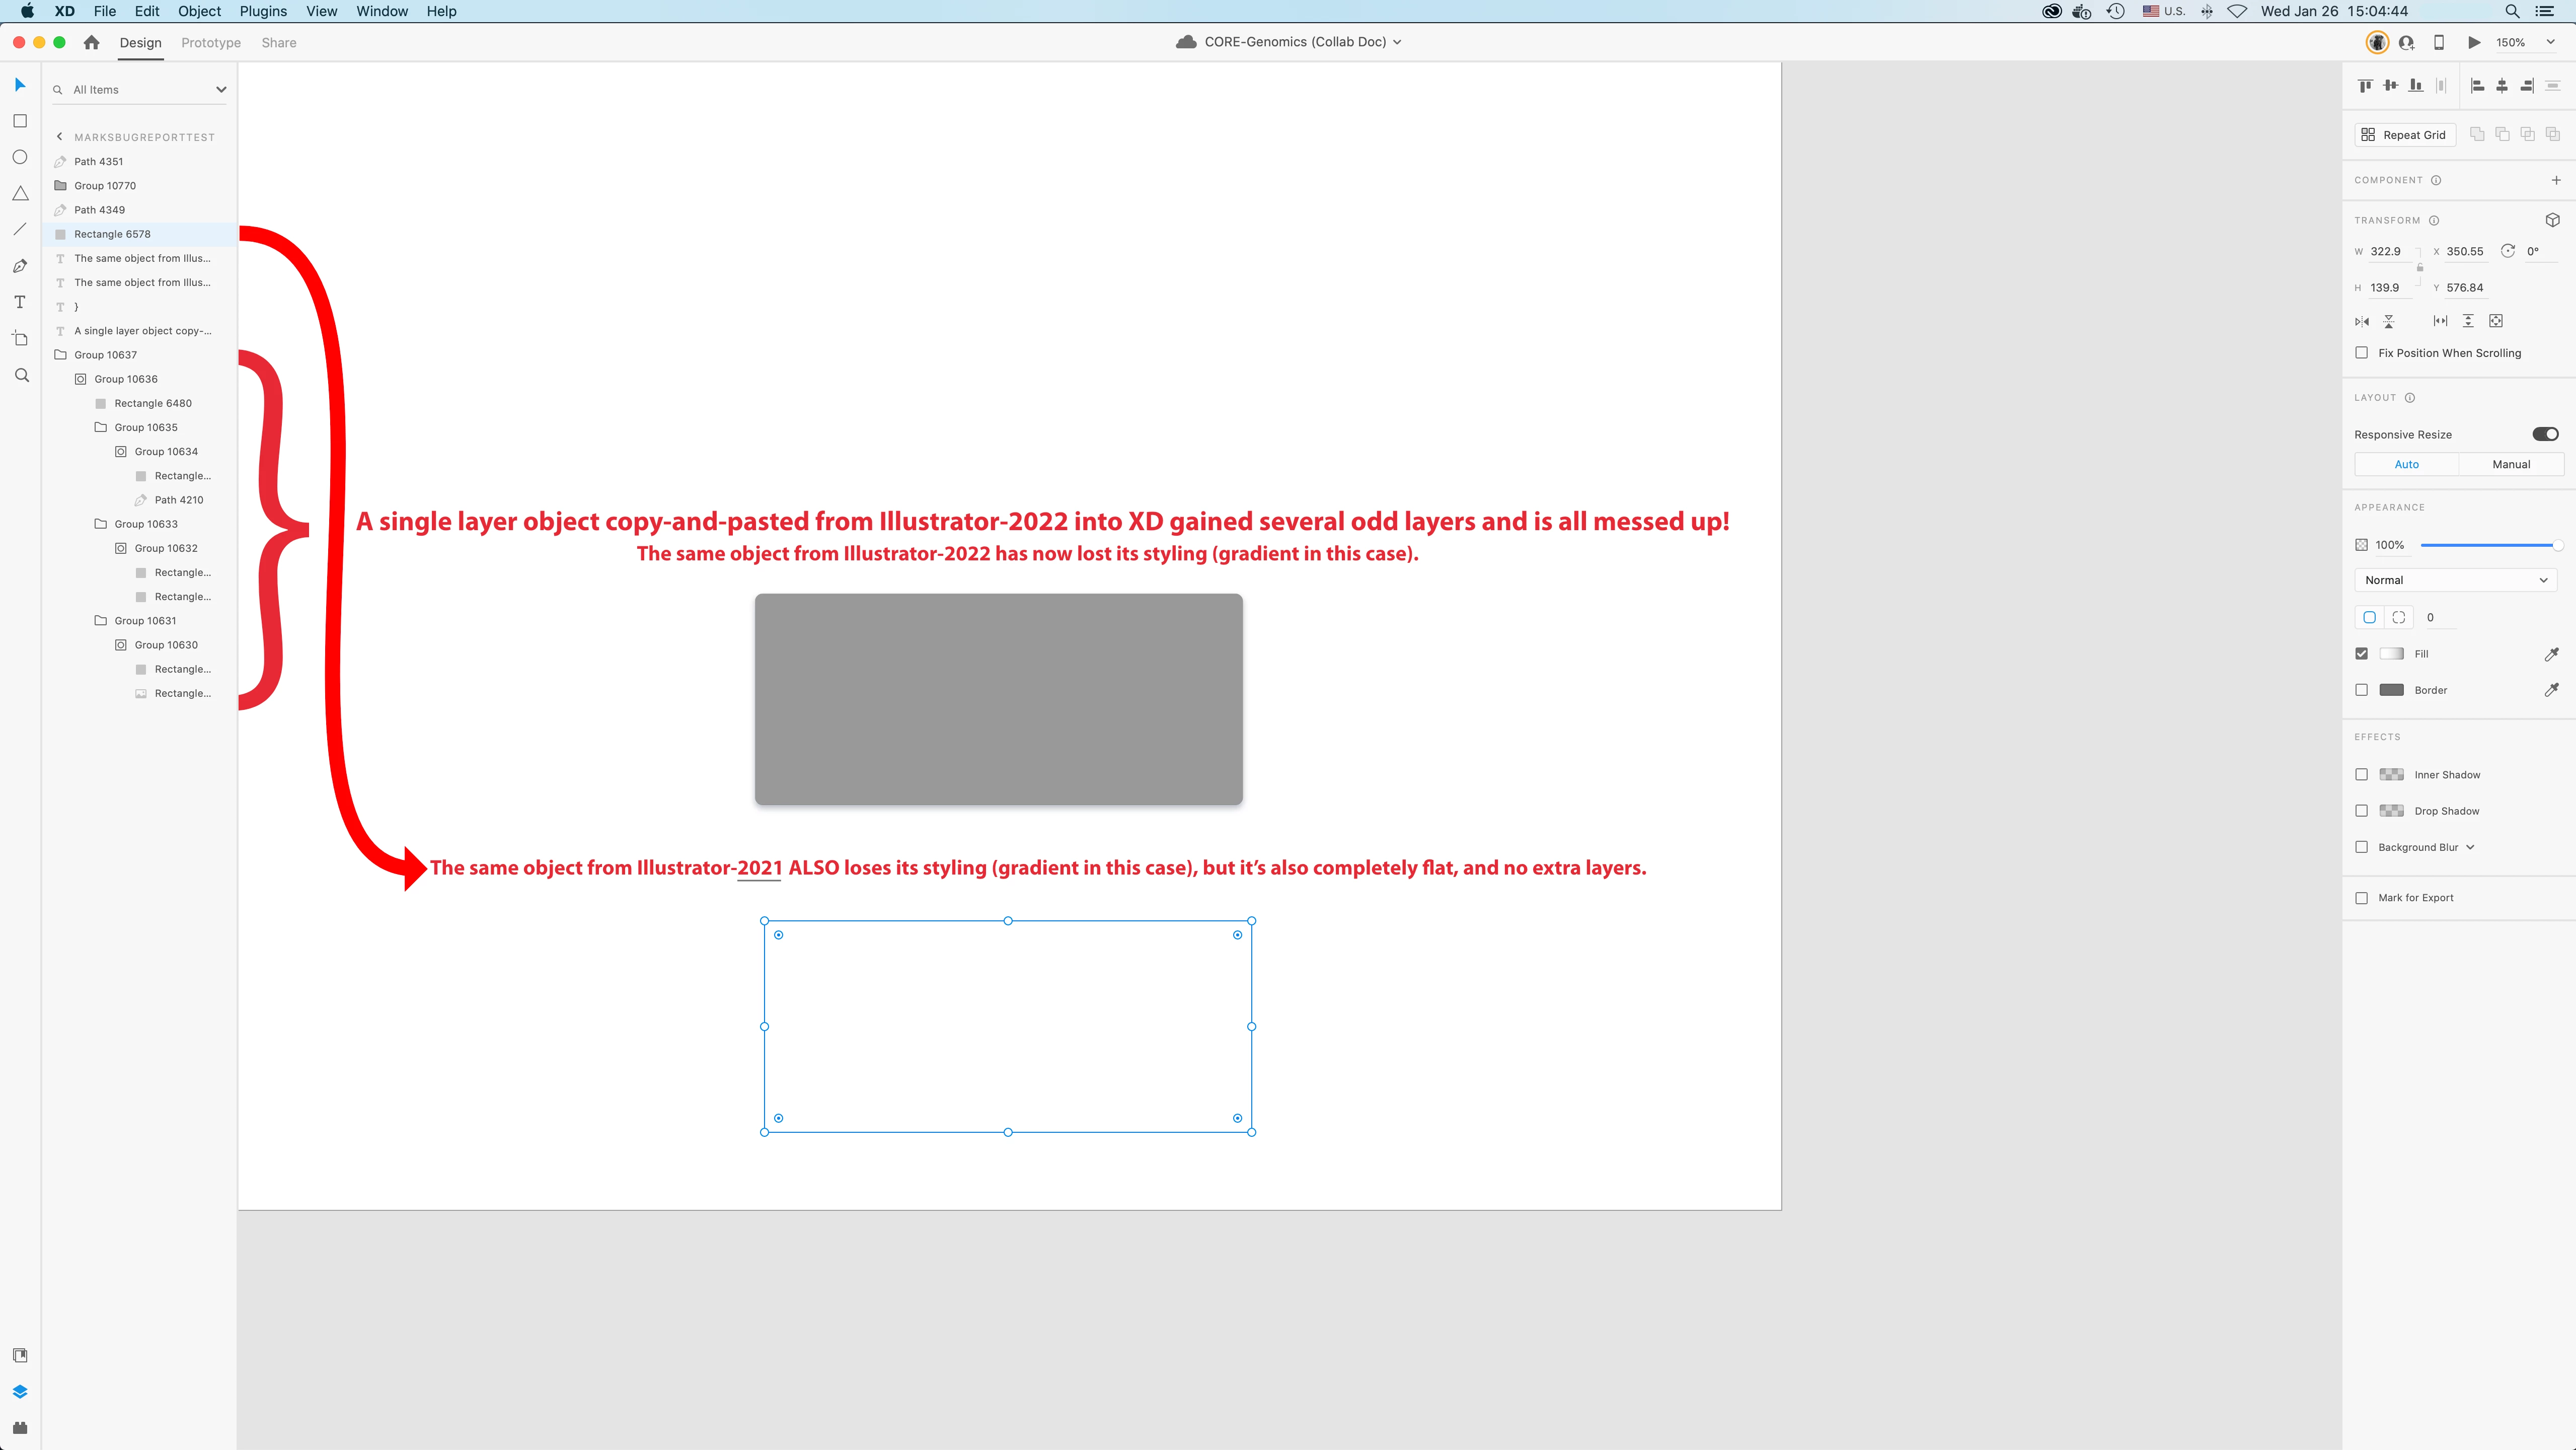Select the Pen tool in toolbar
The image size is (2576, 1450).
(x=20, y=266)
